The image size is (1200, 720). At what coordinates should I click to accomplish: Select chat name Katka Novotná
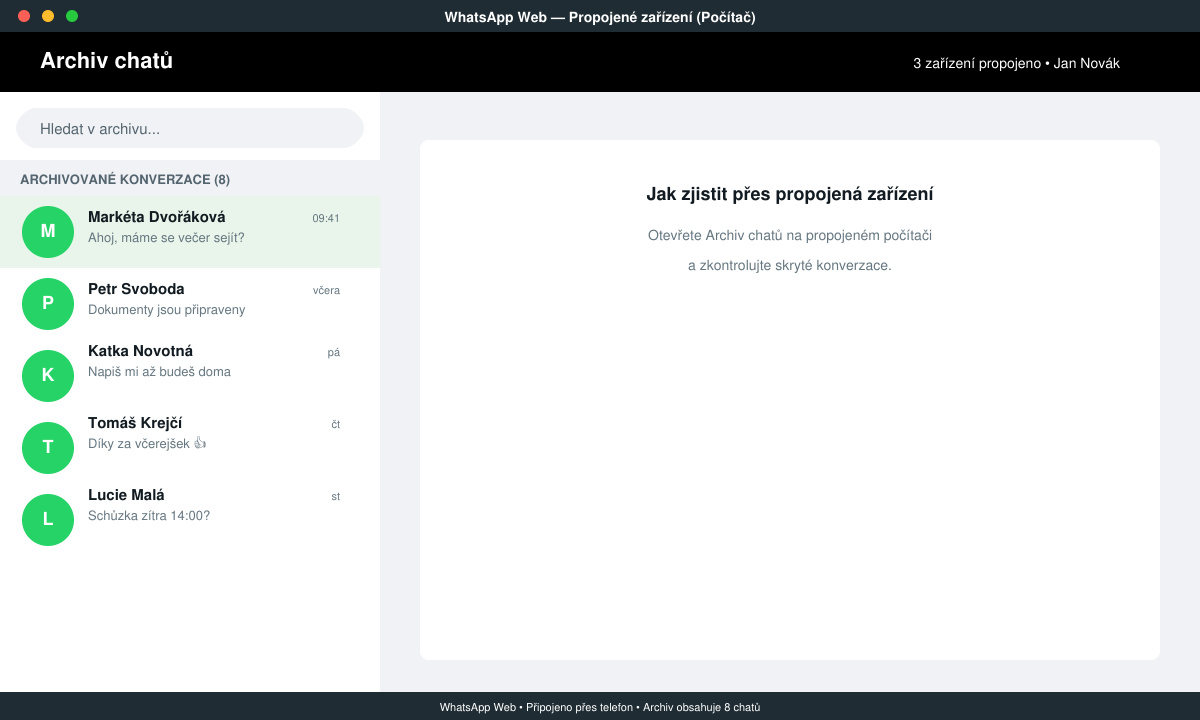[x=140, y=351]
